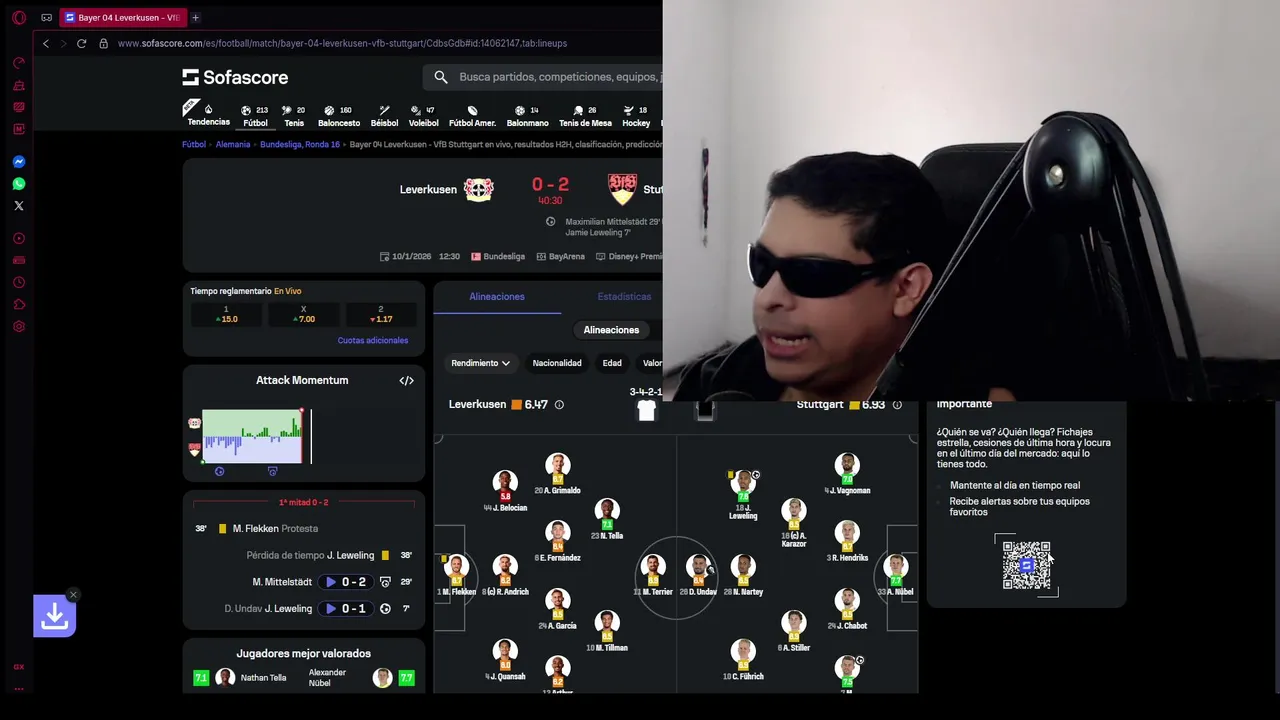The image size is (1280, 720).
Task: Open the Alineaciones tab
Action: click(497, 297)
